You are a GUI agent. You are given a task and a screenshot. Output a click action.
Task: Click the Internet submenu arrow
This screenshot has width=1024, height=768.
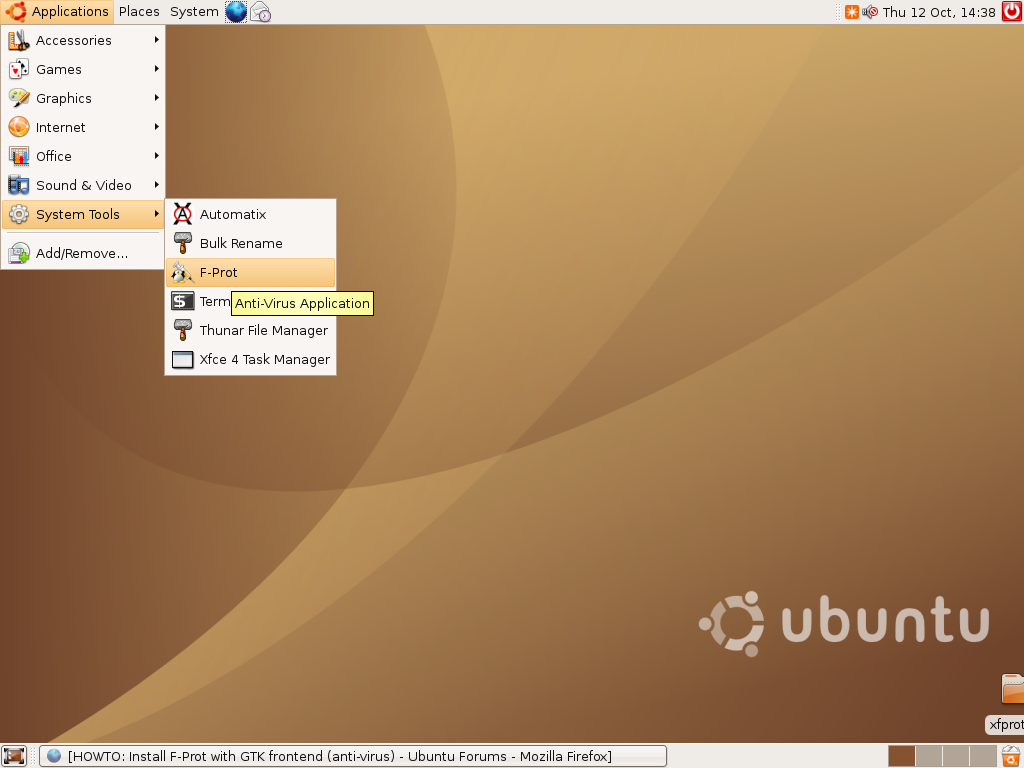click(x=157, y=127)
